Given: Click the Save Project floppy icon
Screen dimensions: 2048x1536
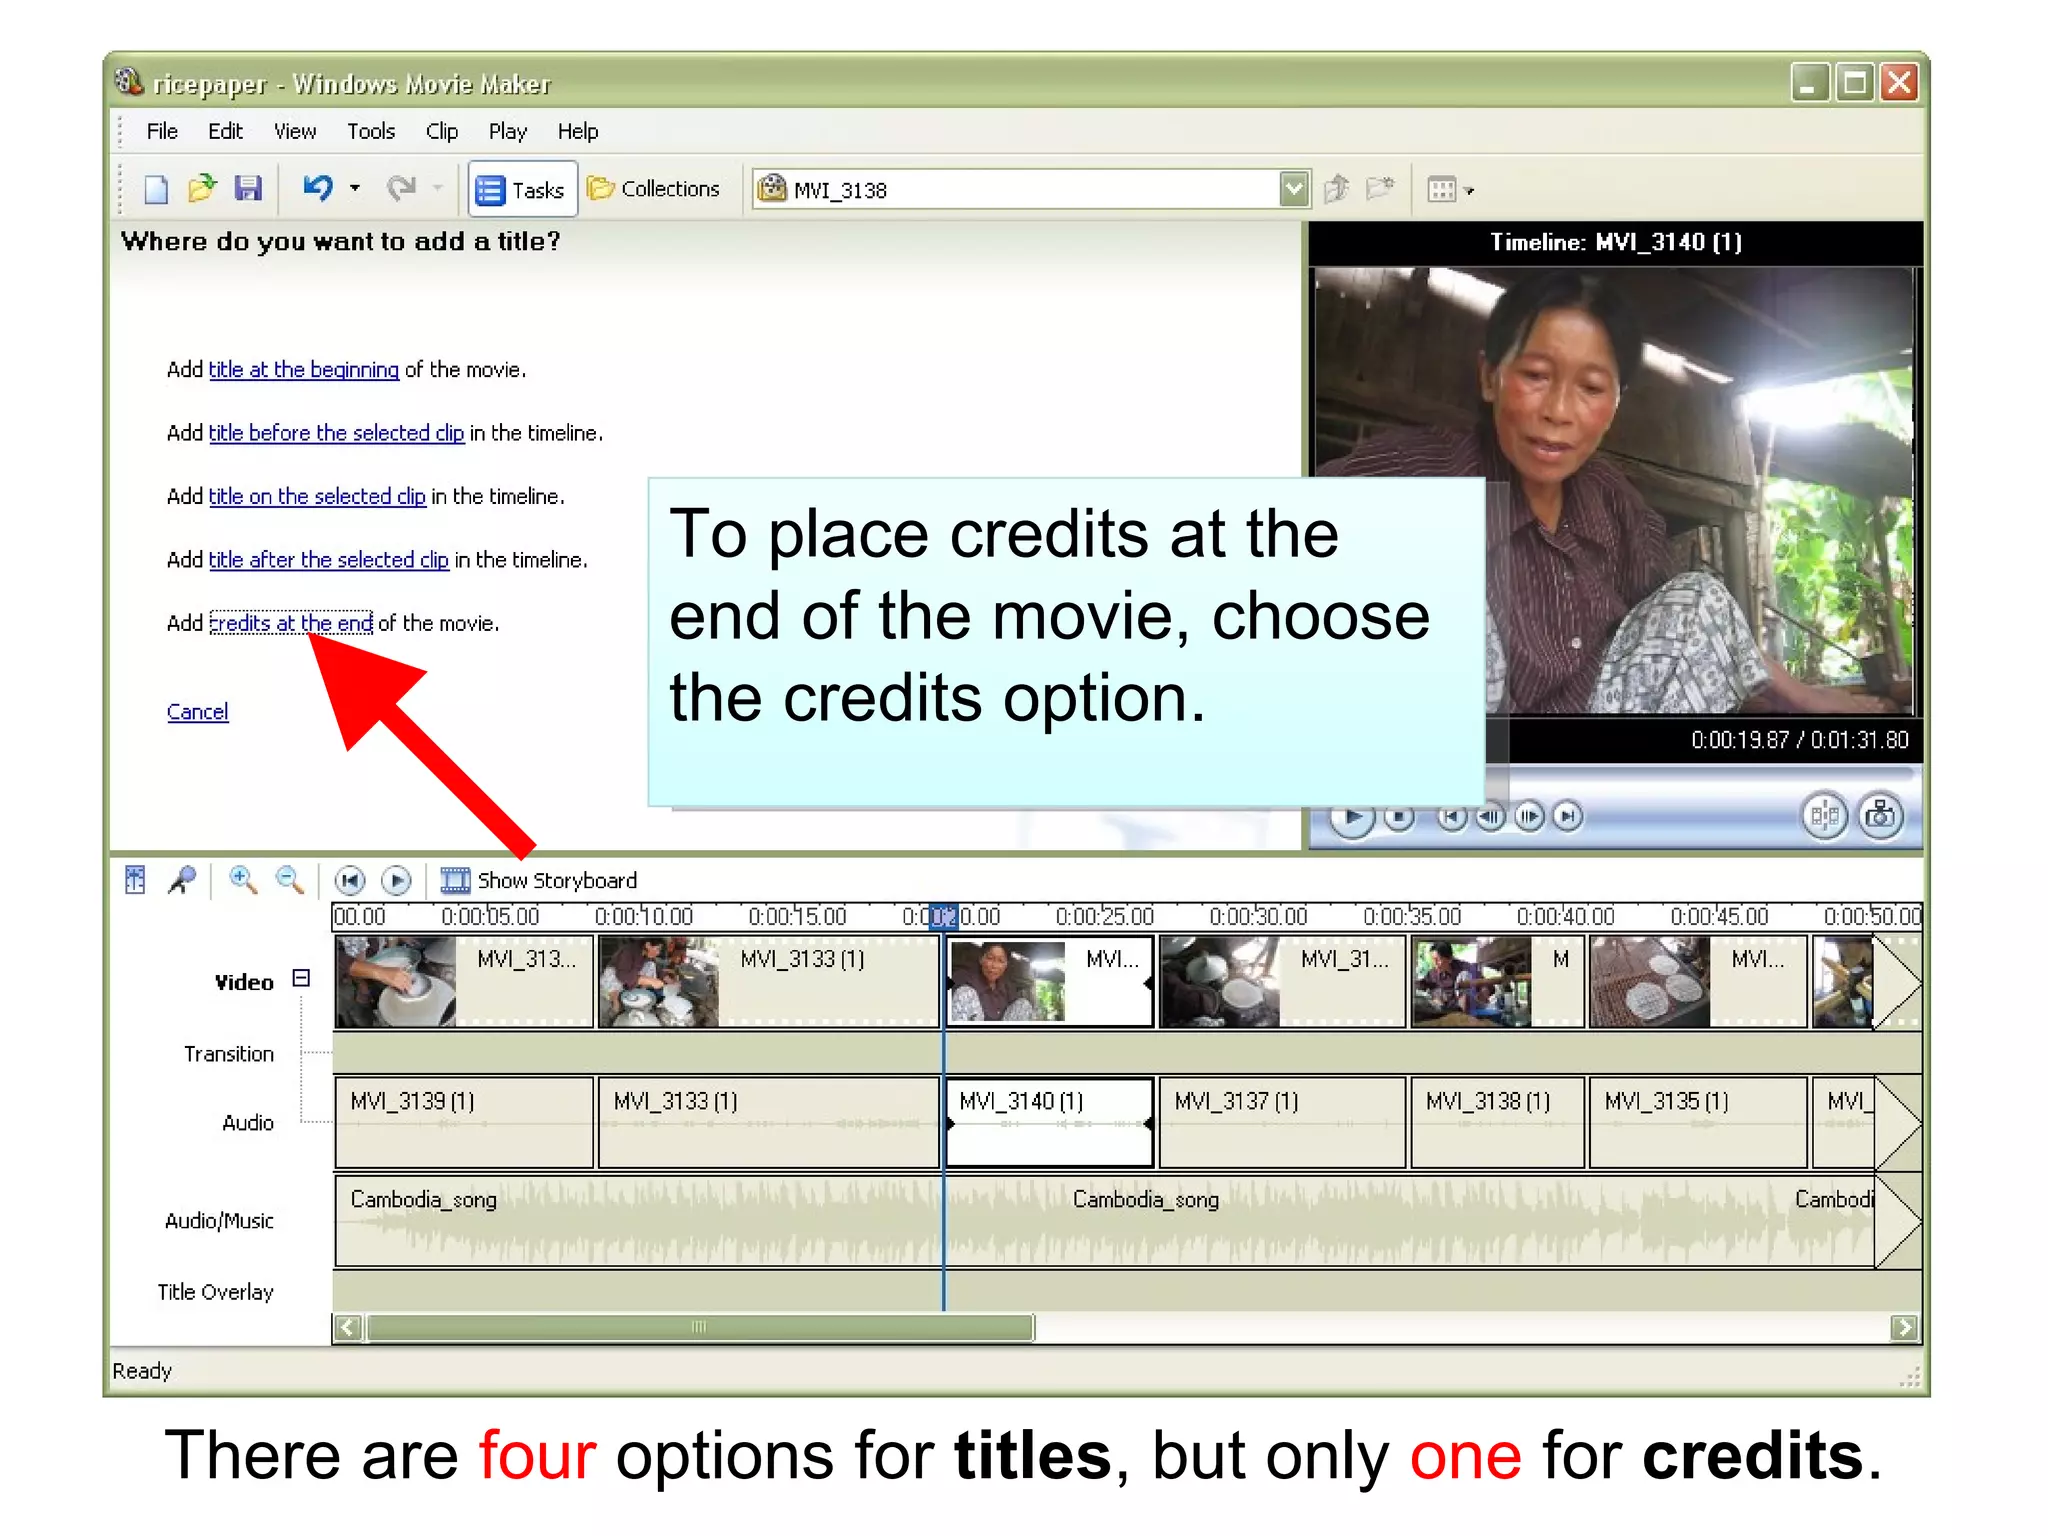Looking at the screenshot, I should [x=247, y=188].
